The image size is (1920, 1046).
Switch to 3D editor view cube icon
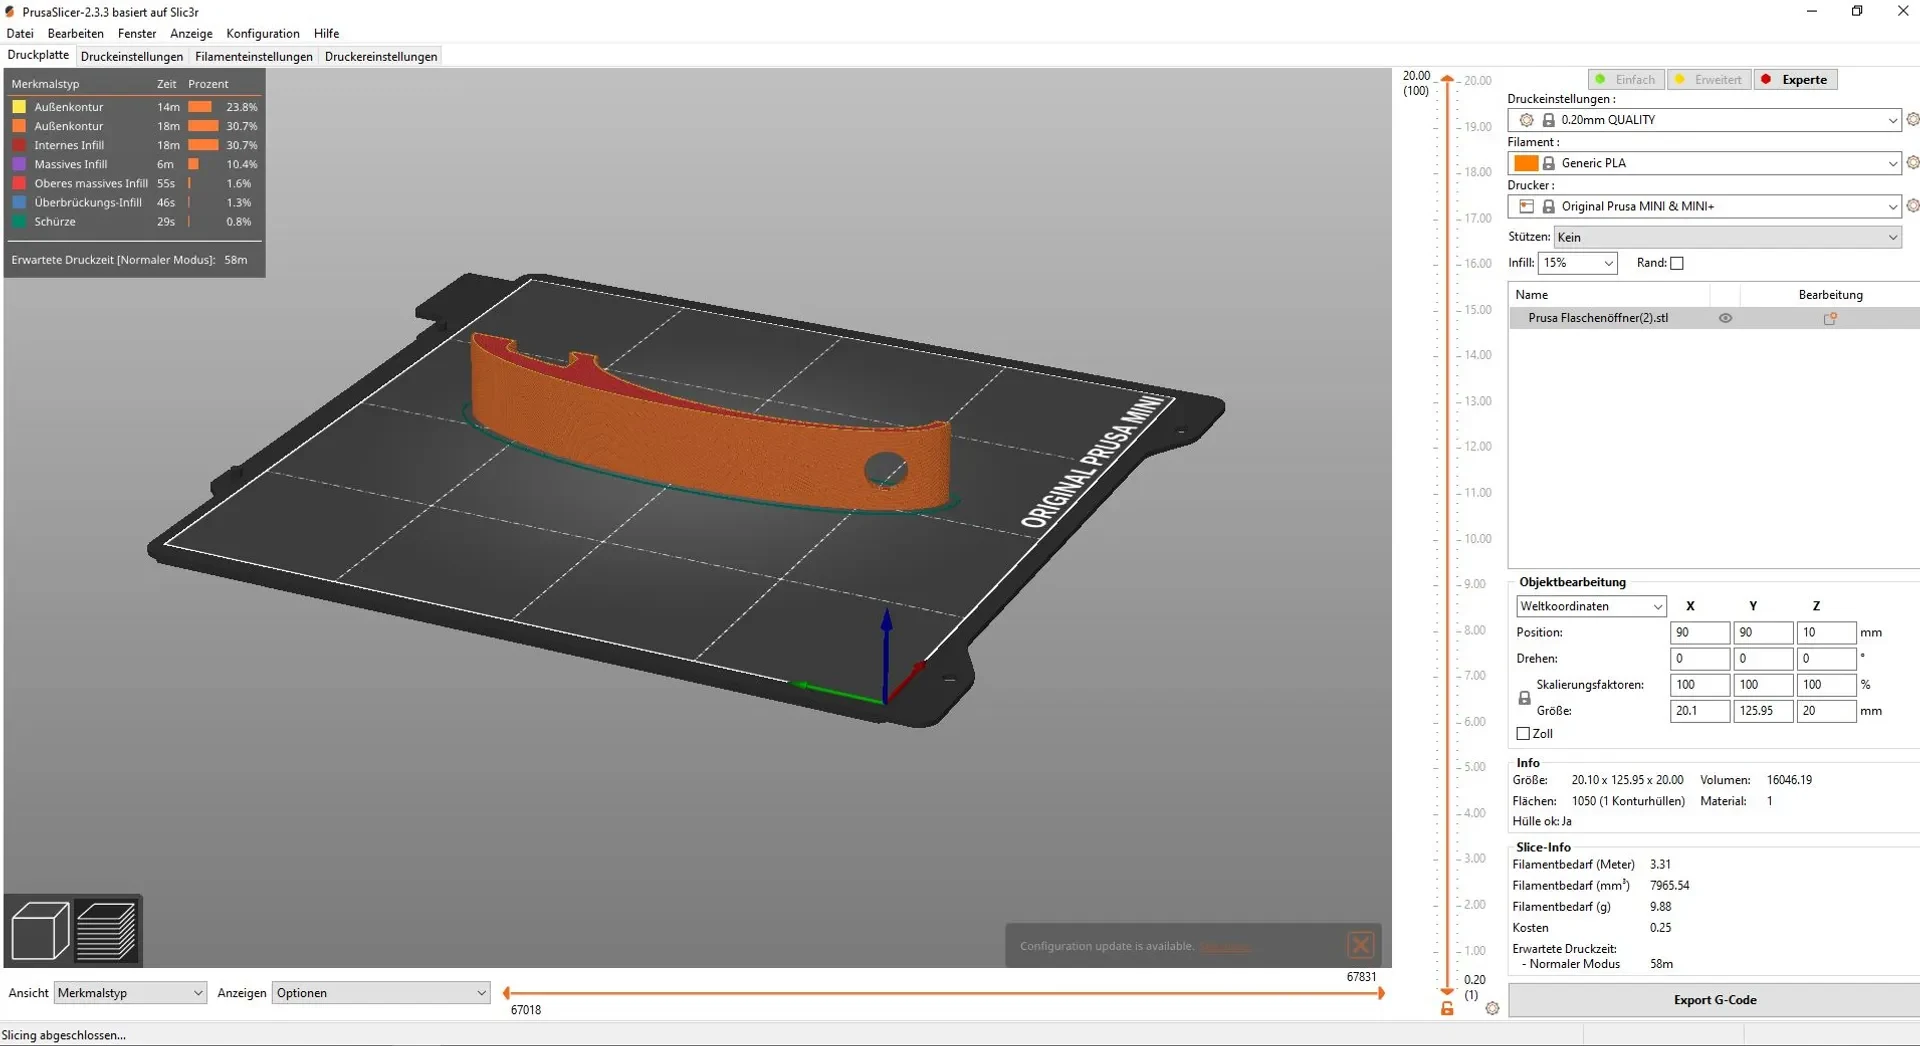pos(40,931)
